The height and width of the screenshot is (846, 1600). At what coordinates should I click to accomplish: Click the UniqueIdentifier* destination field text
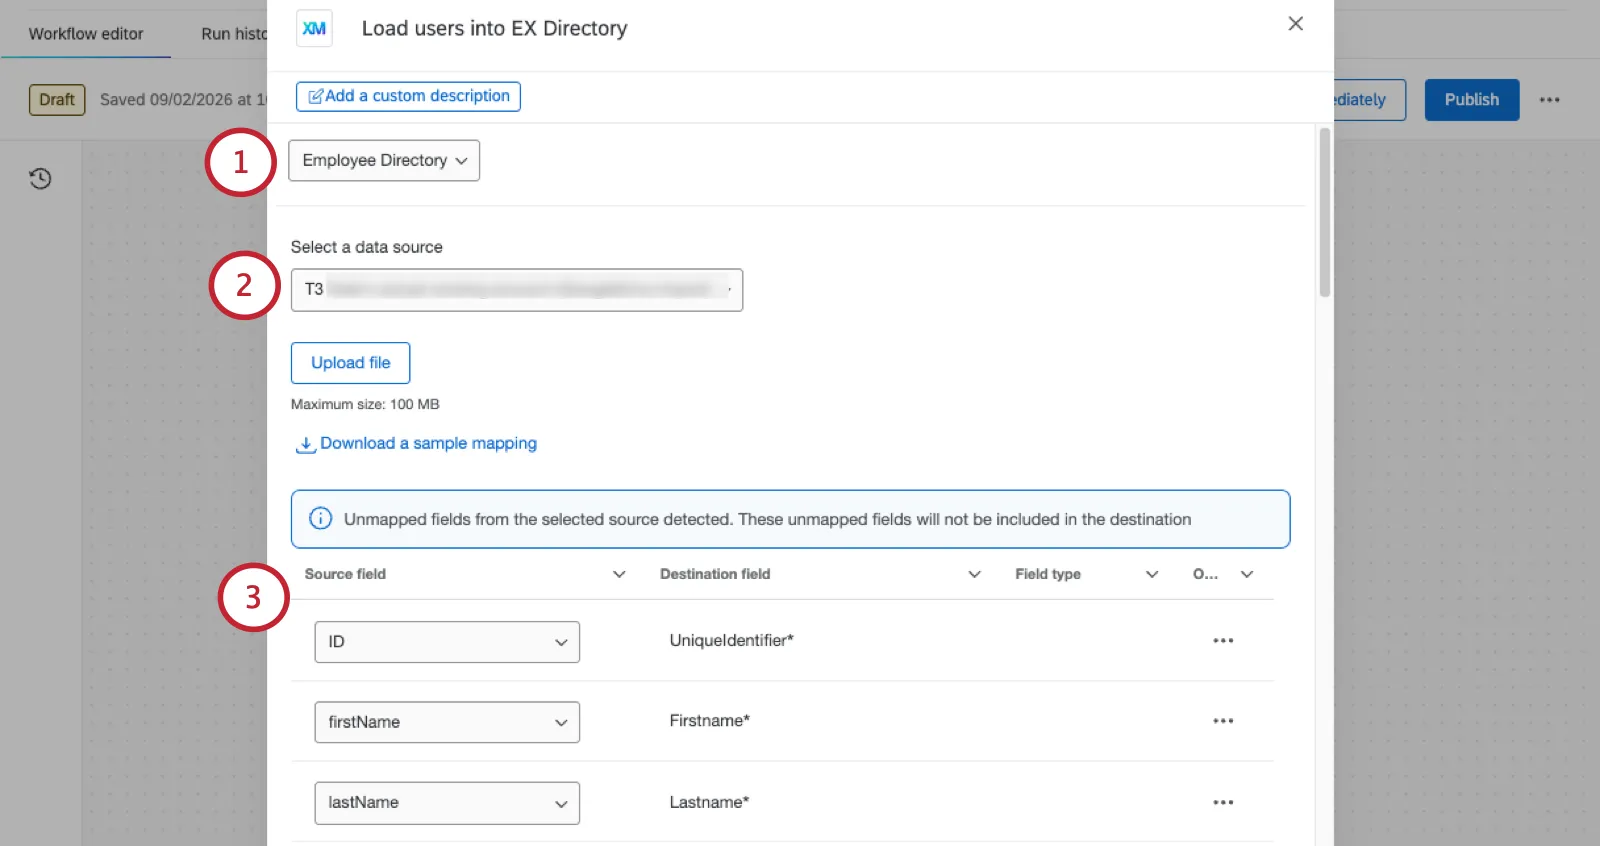click(731, 640)
